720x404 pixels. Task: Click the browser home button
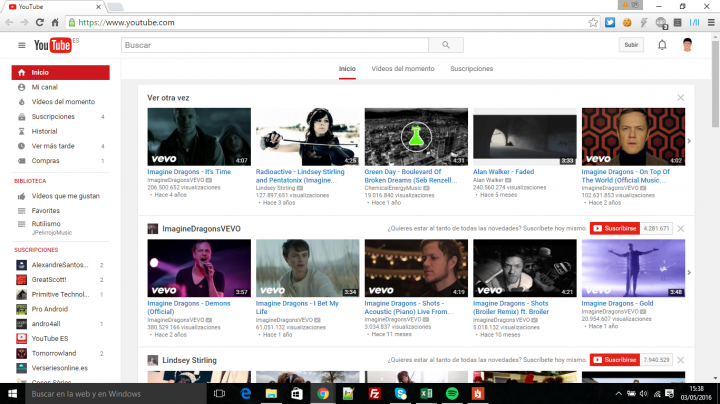pyautogui.click(x=55, y=22)
